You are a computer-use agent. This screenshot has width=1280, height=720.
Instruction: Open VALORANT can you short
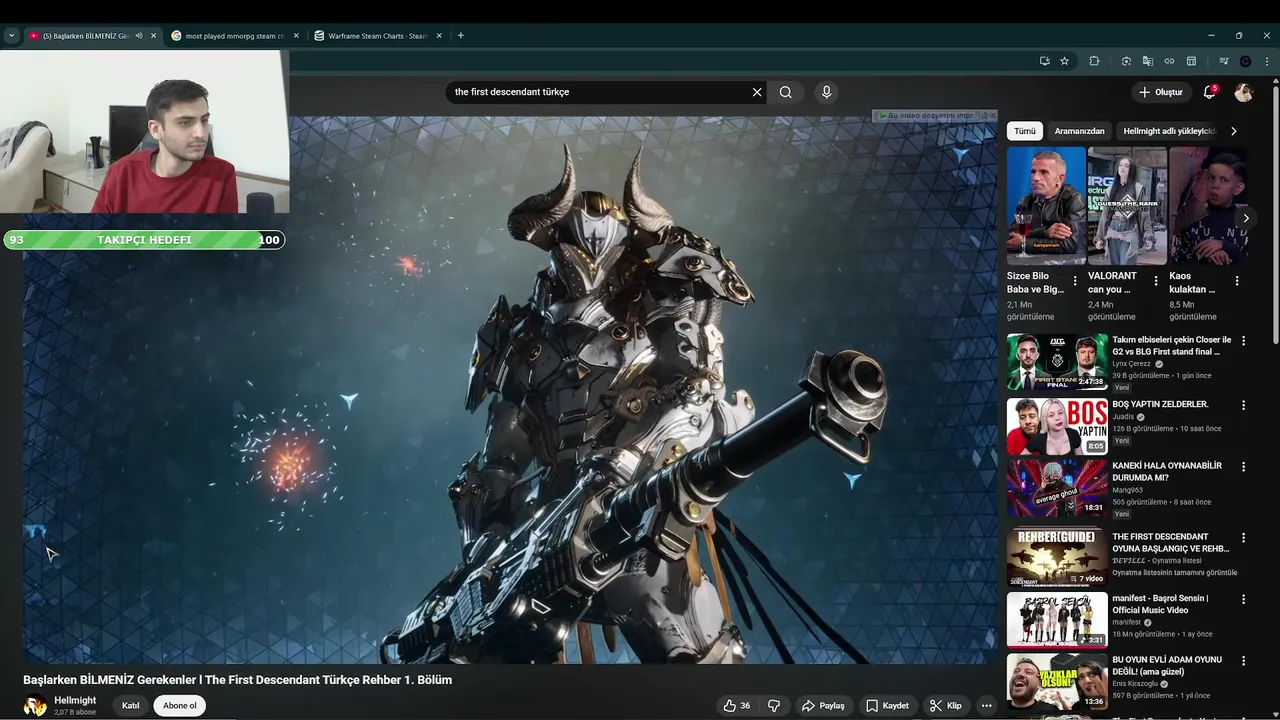(x=1127, y=206)
